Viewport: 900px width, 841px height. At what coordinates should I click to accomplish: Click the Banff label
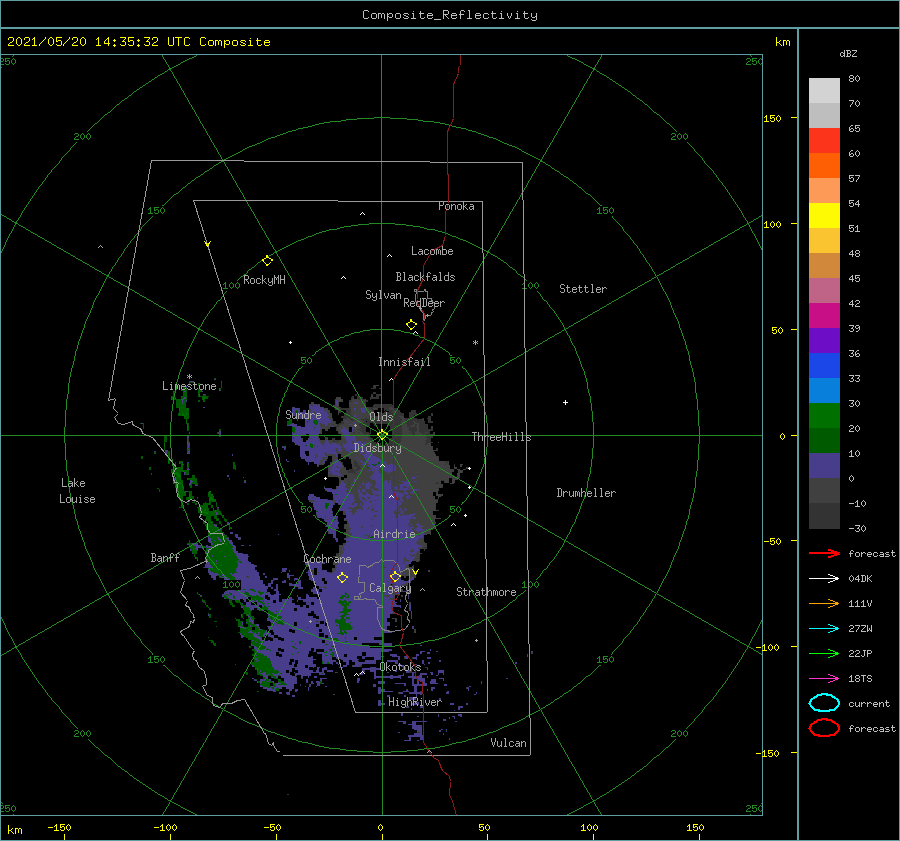pos(165,557)
